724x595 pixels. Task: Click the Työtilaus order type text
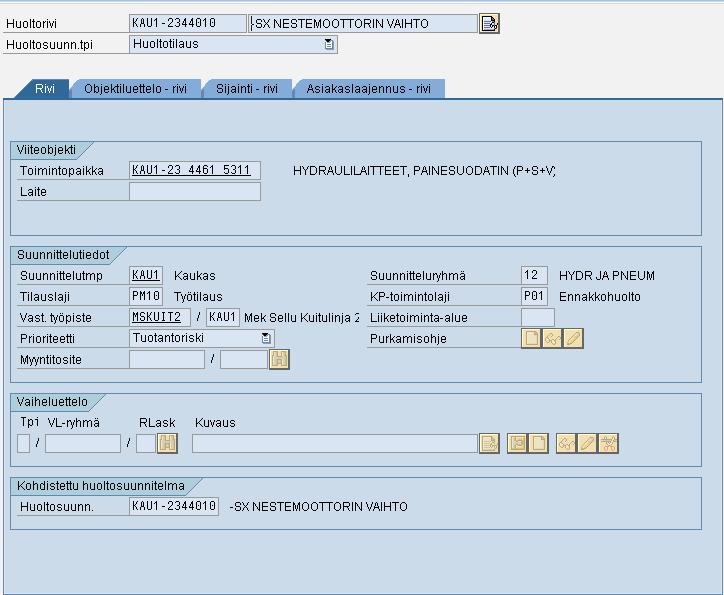coord(198,297)
